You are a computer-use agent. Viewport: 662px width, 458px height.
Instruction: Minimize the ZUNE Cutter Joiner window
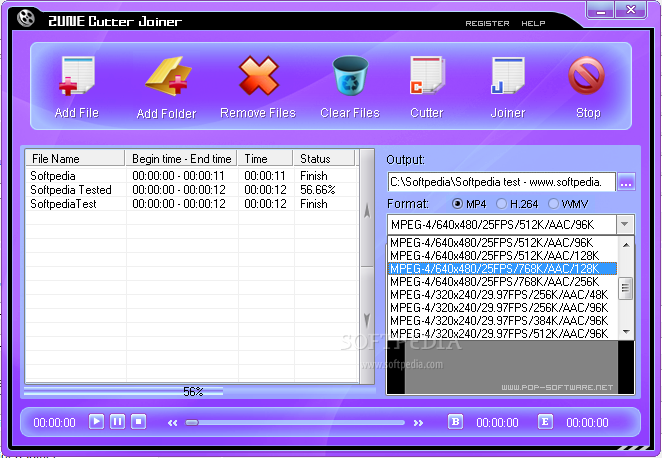click(600, 10)
